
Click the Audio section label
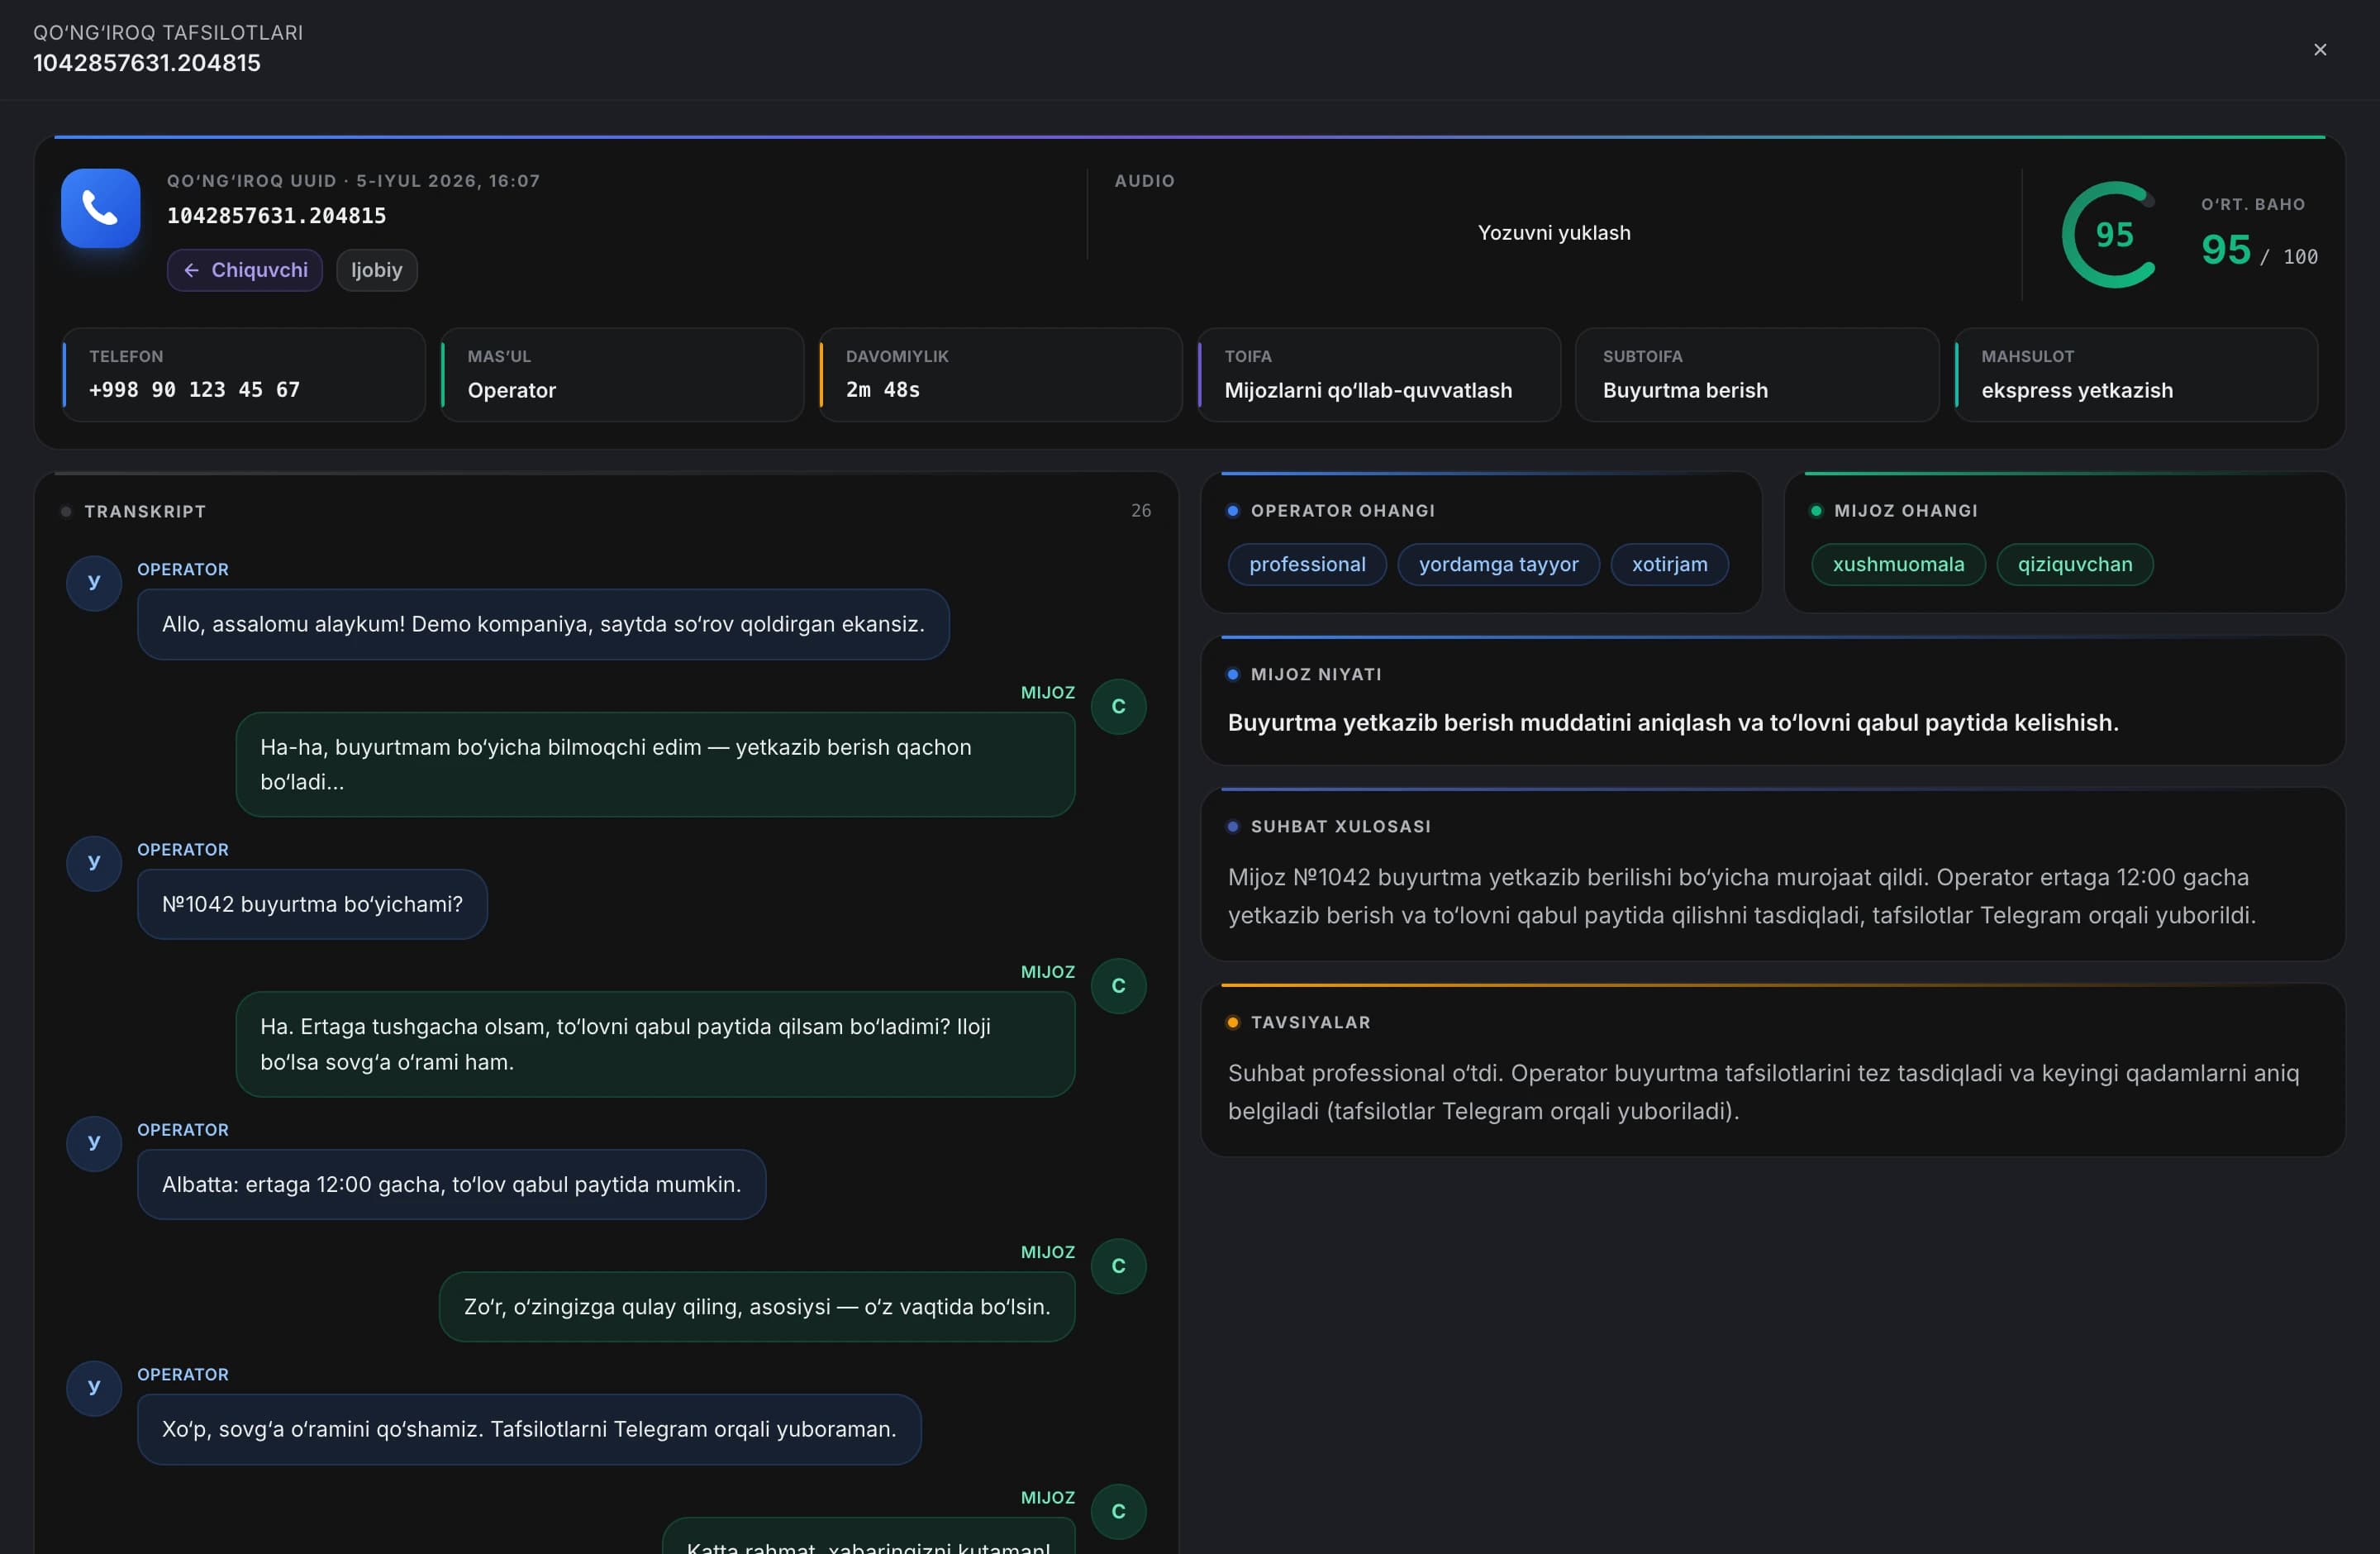[x=1145, y=181]
